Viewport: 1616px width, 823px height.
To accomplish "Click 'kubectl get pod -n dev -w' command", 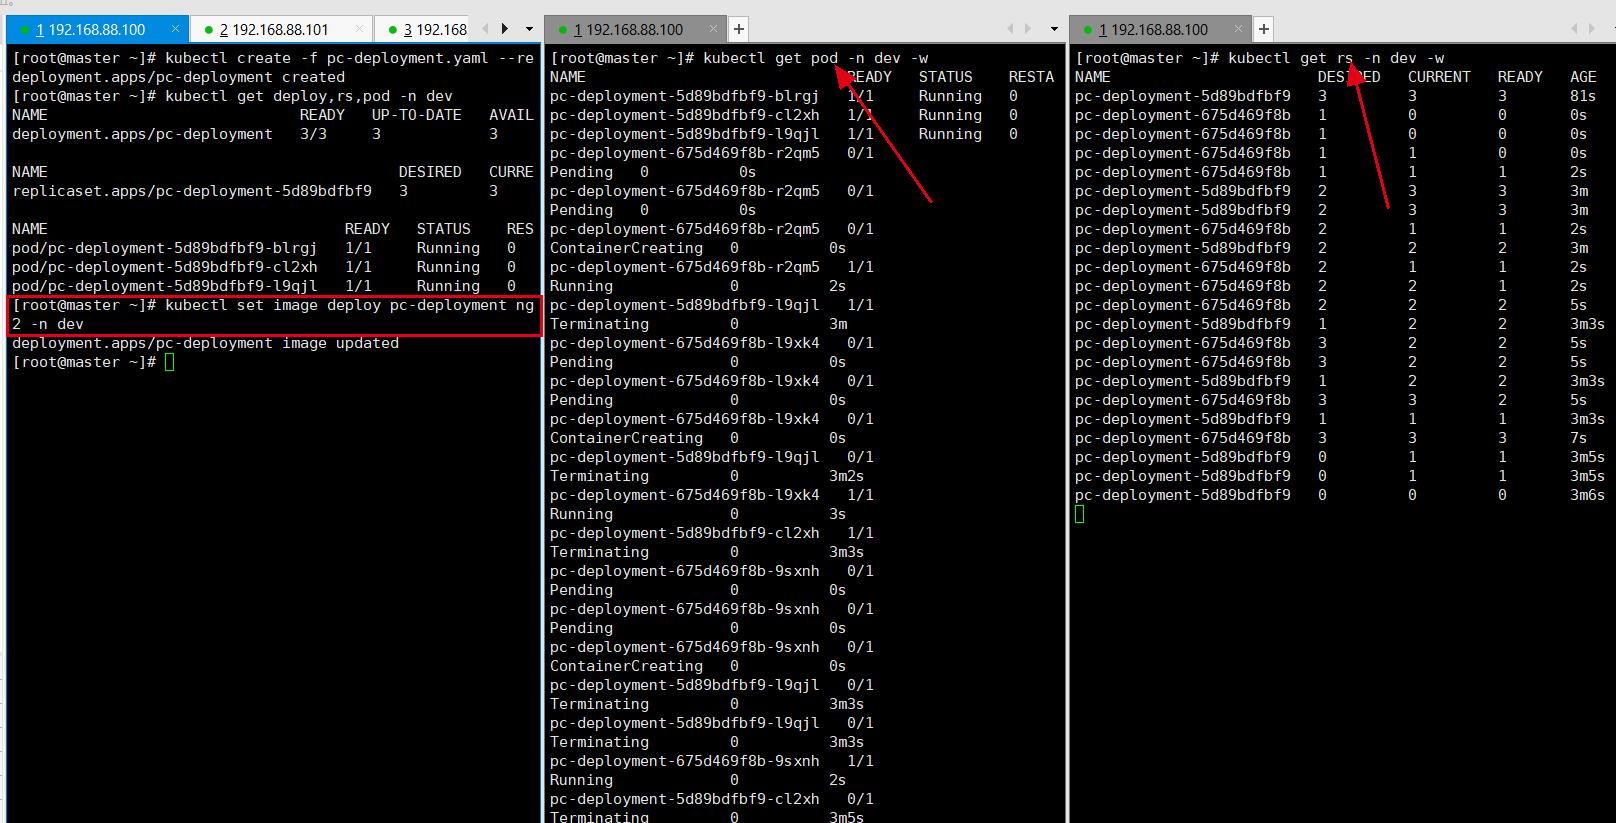I will [815, 58].
